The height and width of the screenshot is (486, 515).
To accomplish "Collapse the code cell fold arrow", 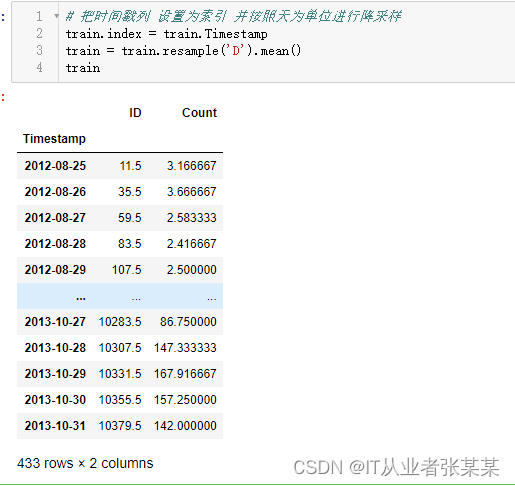I will 56,16.
